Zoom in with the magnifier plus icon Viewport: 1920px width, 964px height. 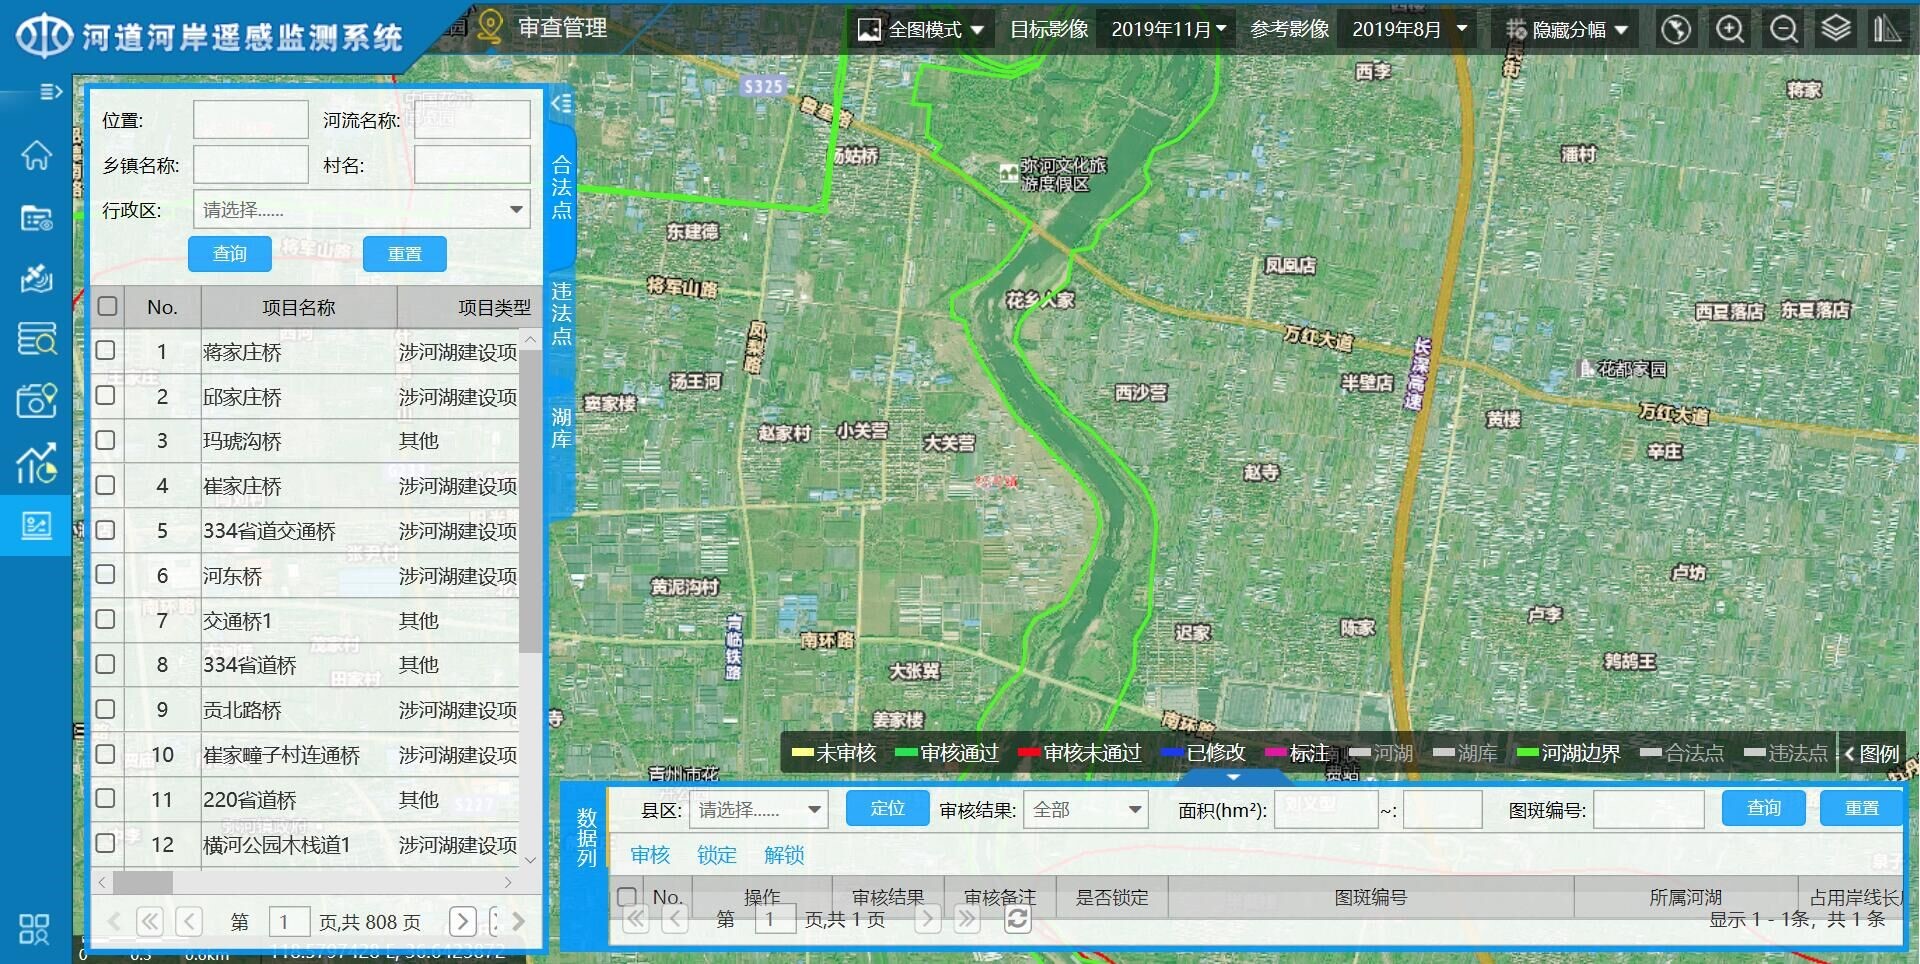(1730, 30)
